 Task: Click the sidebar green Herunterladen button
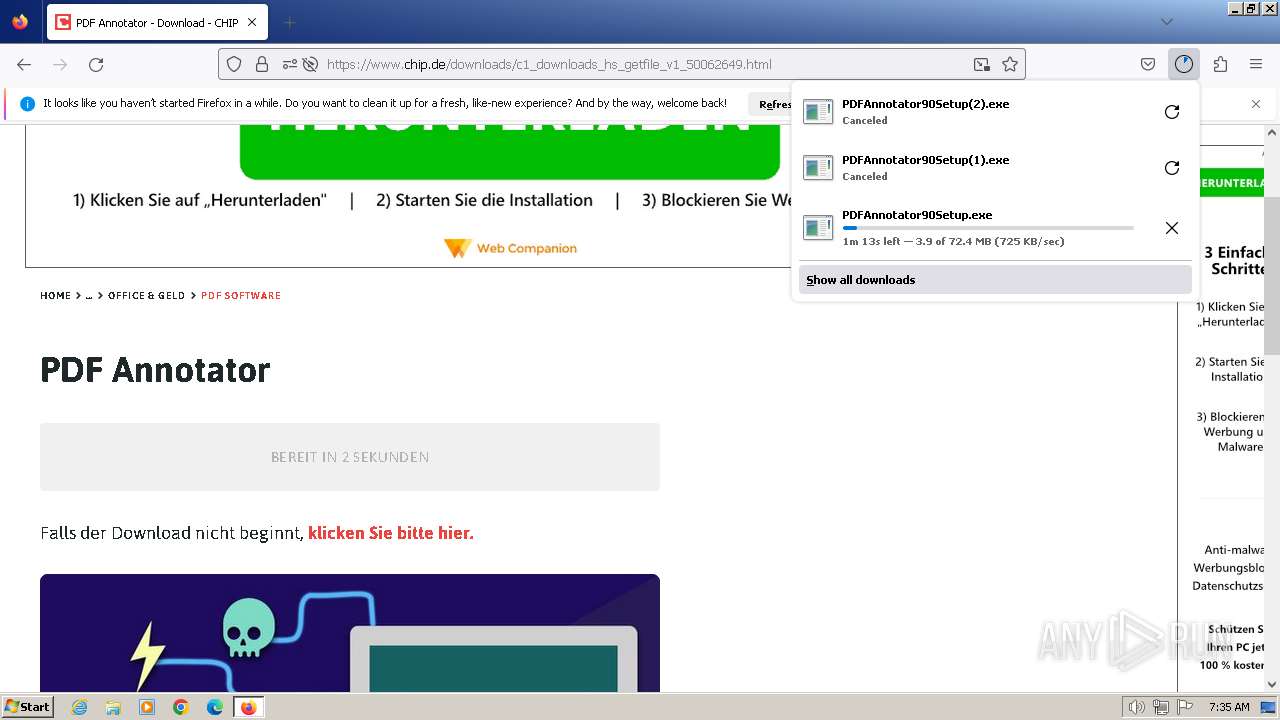(1232, 183)
